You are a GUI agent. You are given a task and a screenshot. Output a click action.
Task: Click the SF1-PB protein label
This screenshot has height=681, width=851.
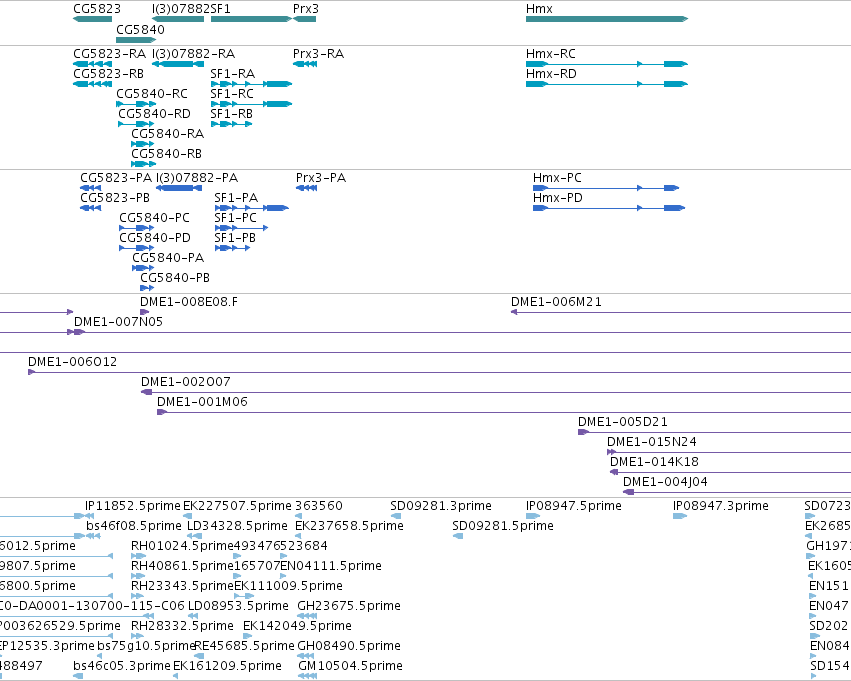(x=235, y=238)
